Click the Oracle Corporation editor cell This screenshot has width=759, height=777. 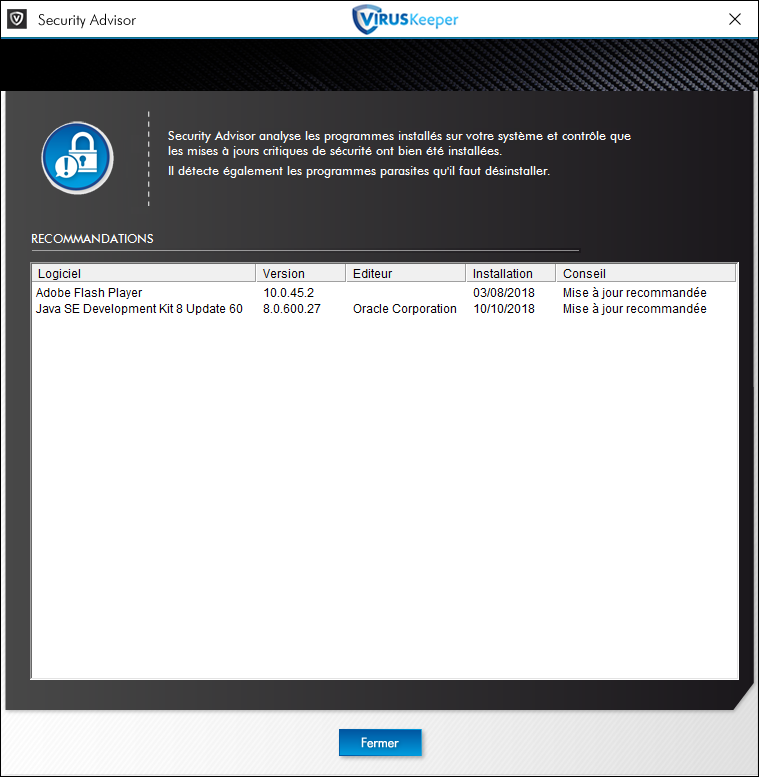pyautogui.click(x=404, y=309)
